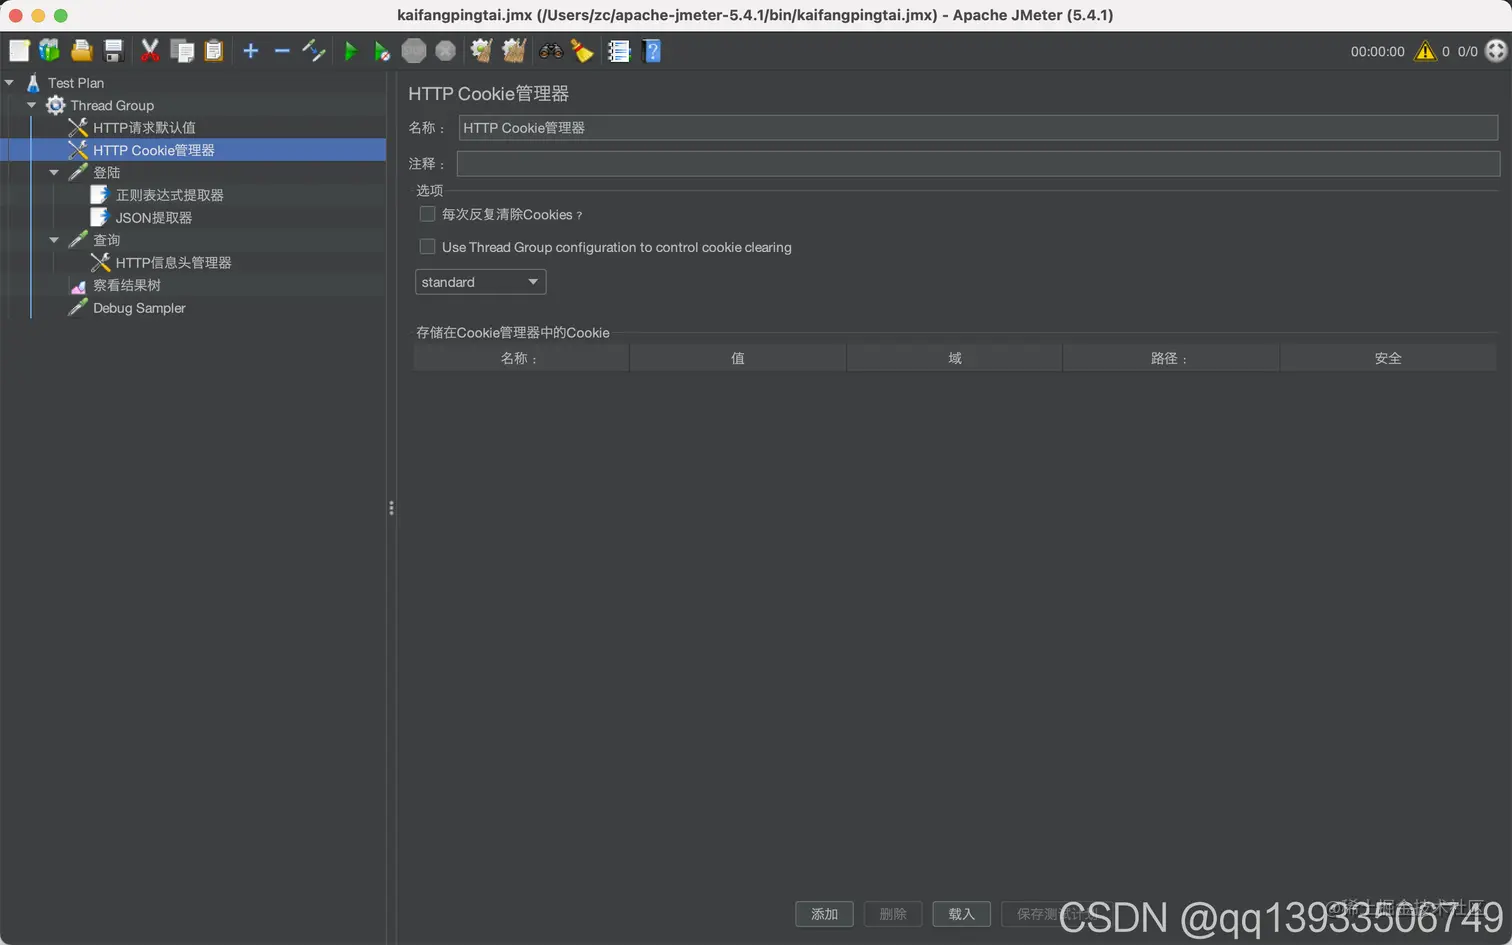Viewport: 1512px width, 945px height.
Task: Click the 名称 input field
Action: (978, 128)
